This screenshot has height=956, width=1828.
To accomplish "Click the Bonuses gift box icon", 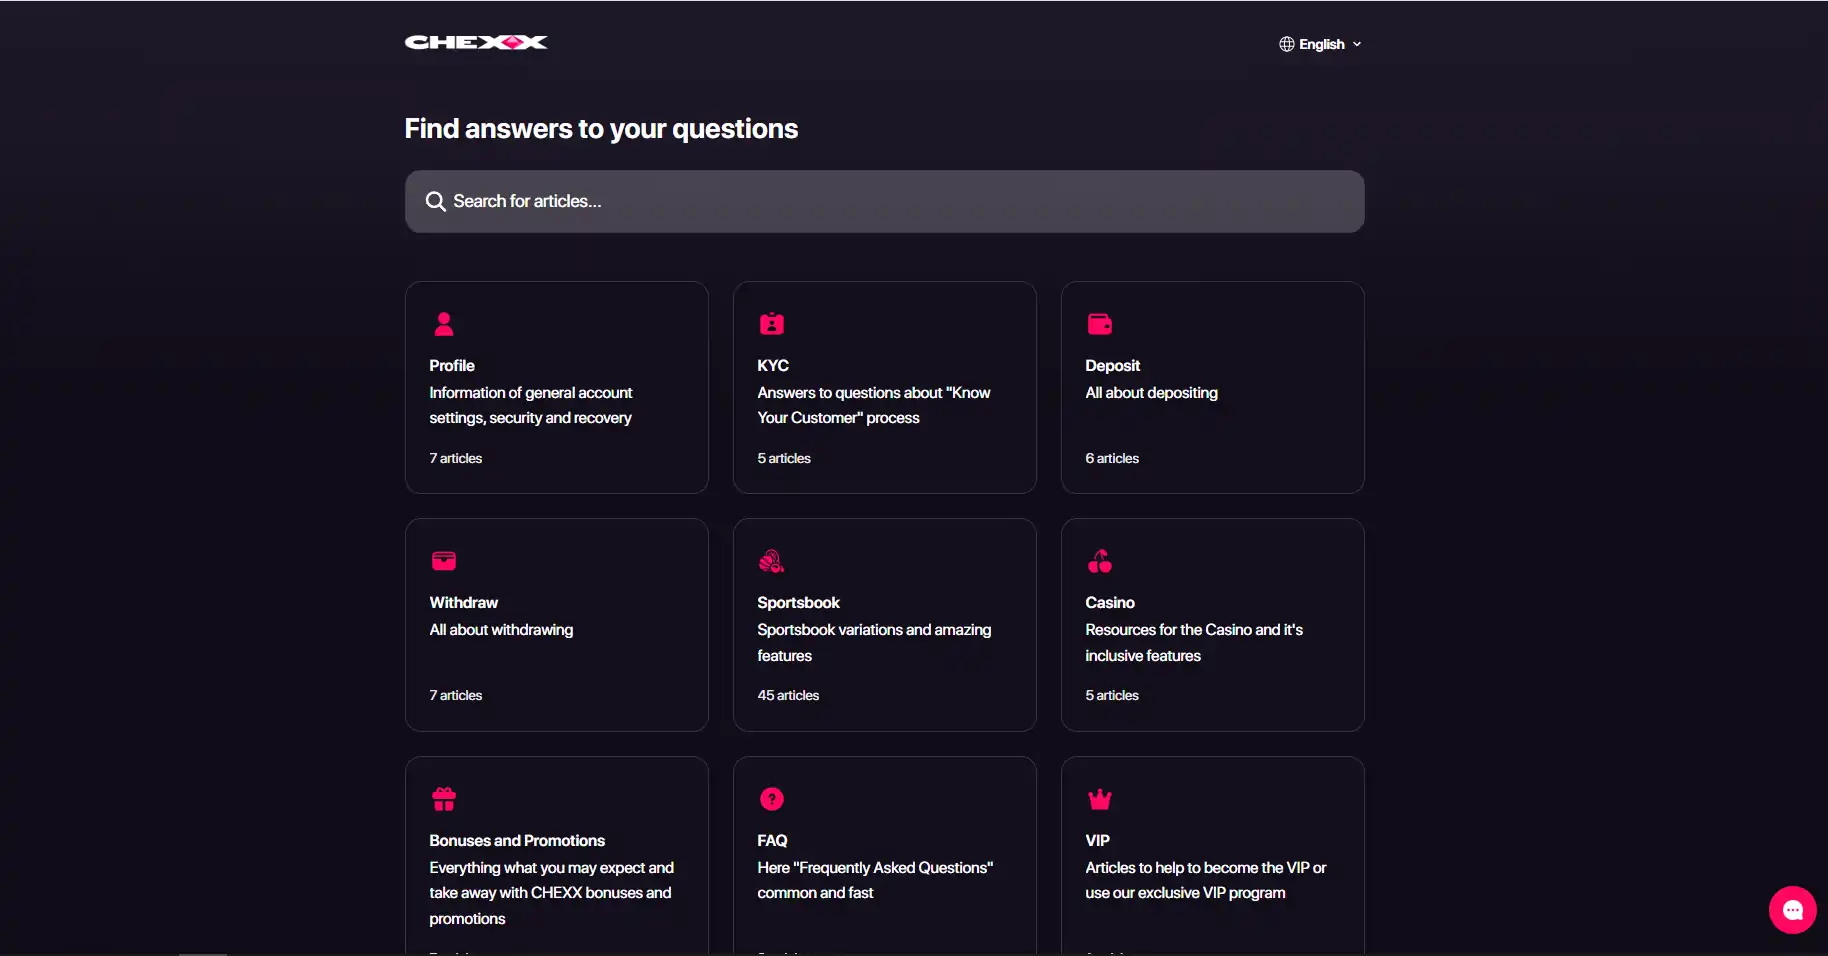I will [444, 799].
